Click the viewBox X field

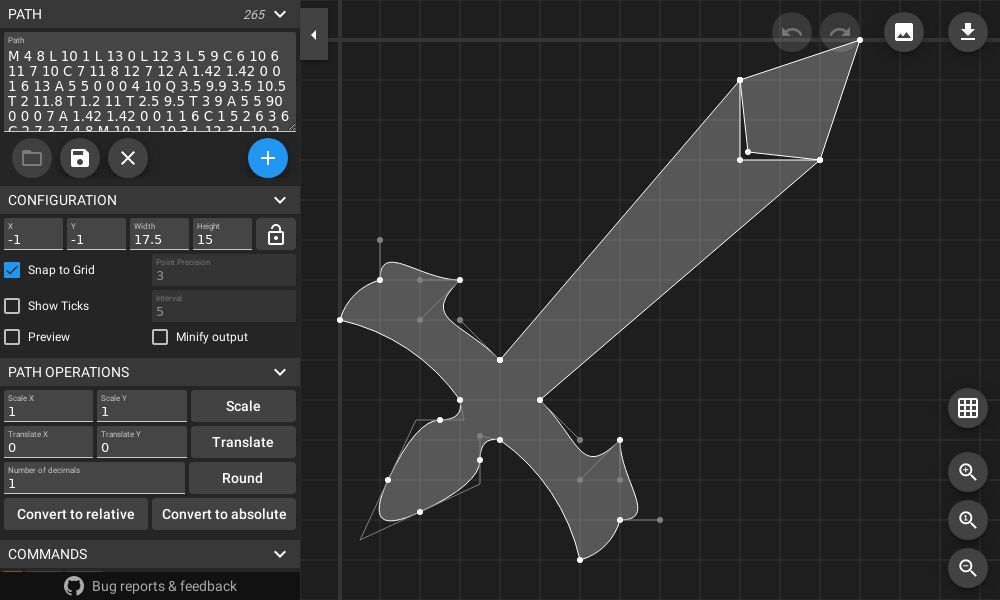(x=33, y=234)
